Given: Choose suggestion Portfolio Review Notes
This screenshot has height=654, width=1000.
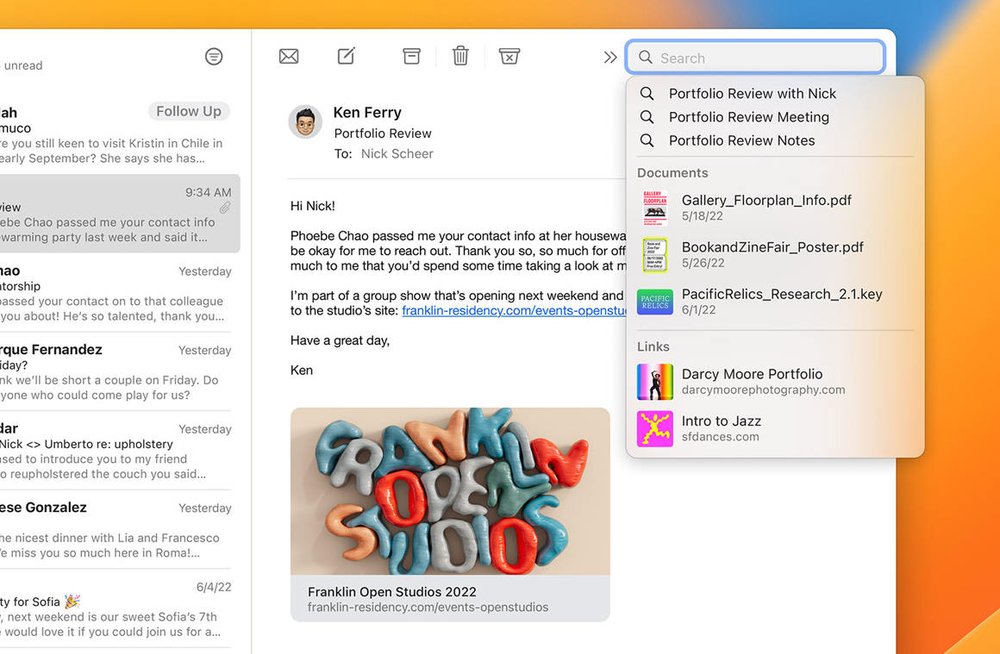Looking at the screenshot, I should (x=775, y=141).
